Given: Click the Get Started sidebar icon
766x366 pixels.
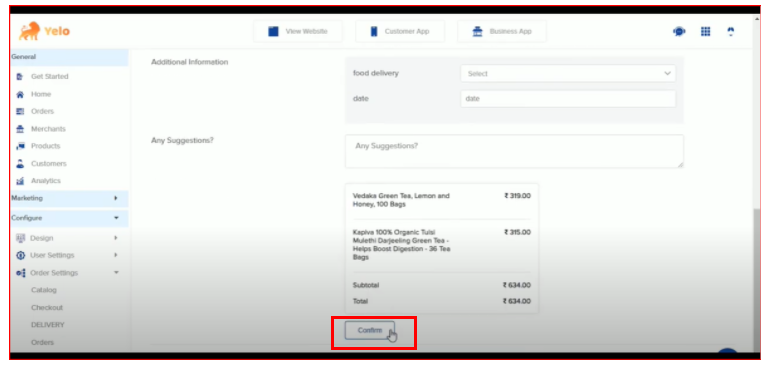Looking at the screenshot, I should tap(20, 77).
